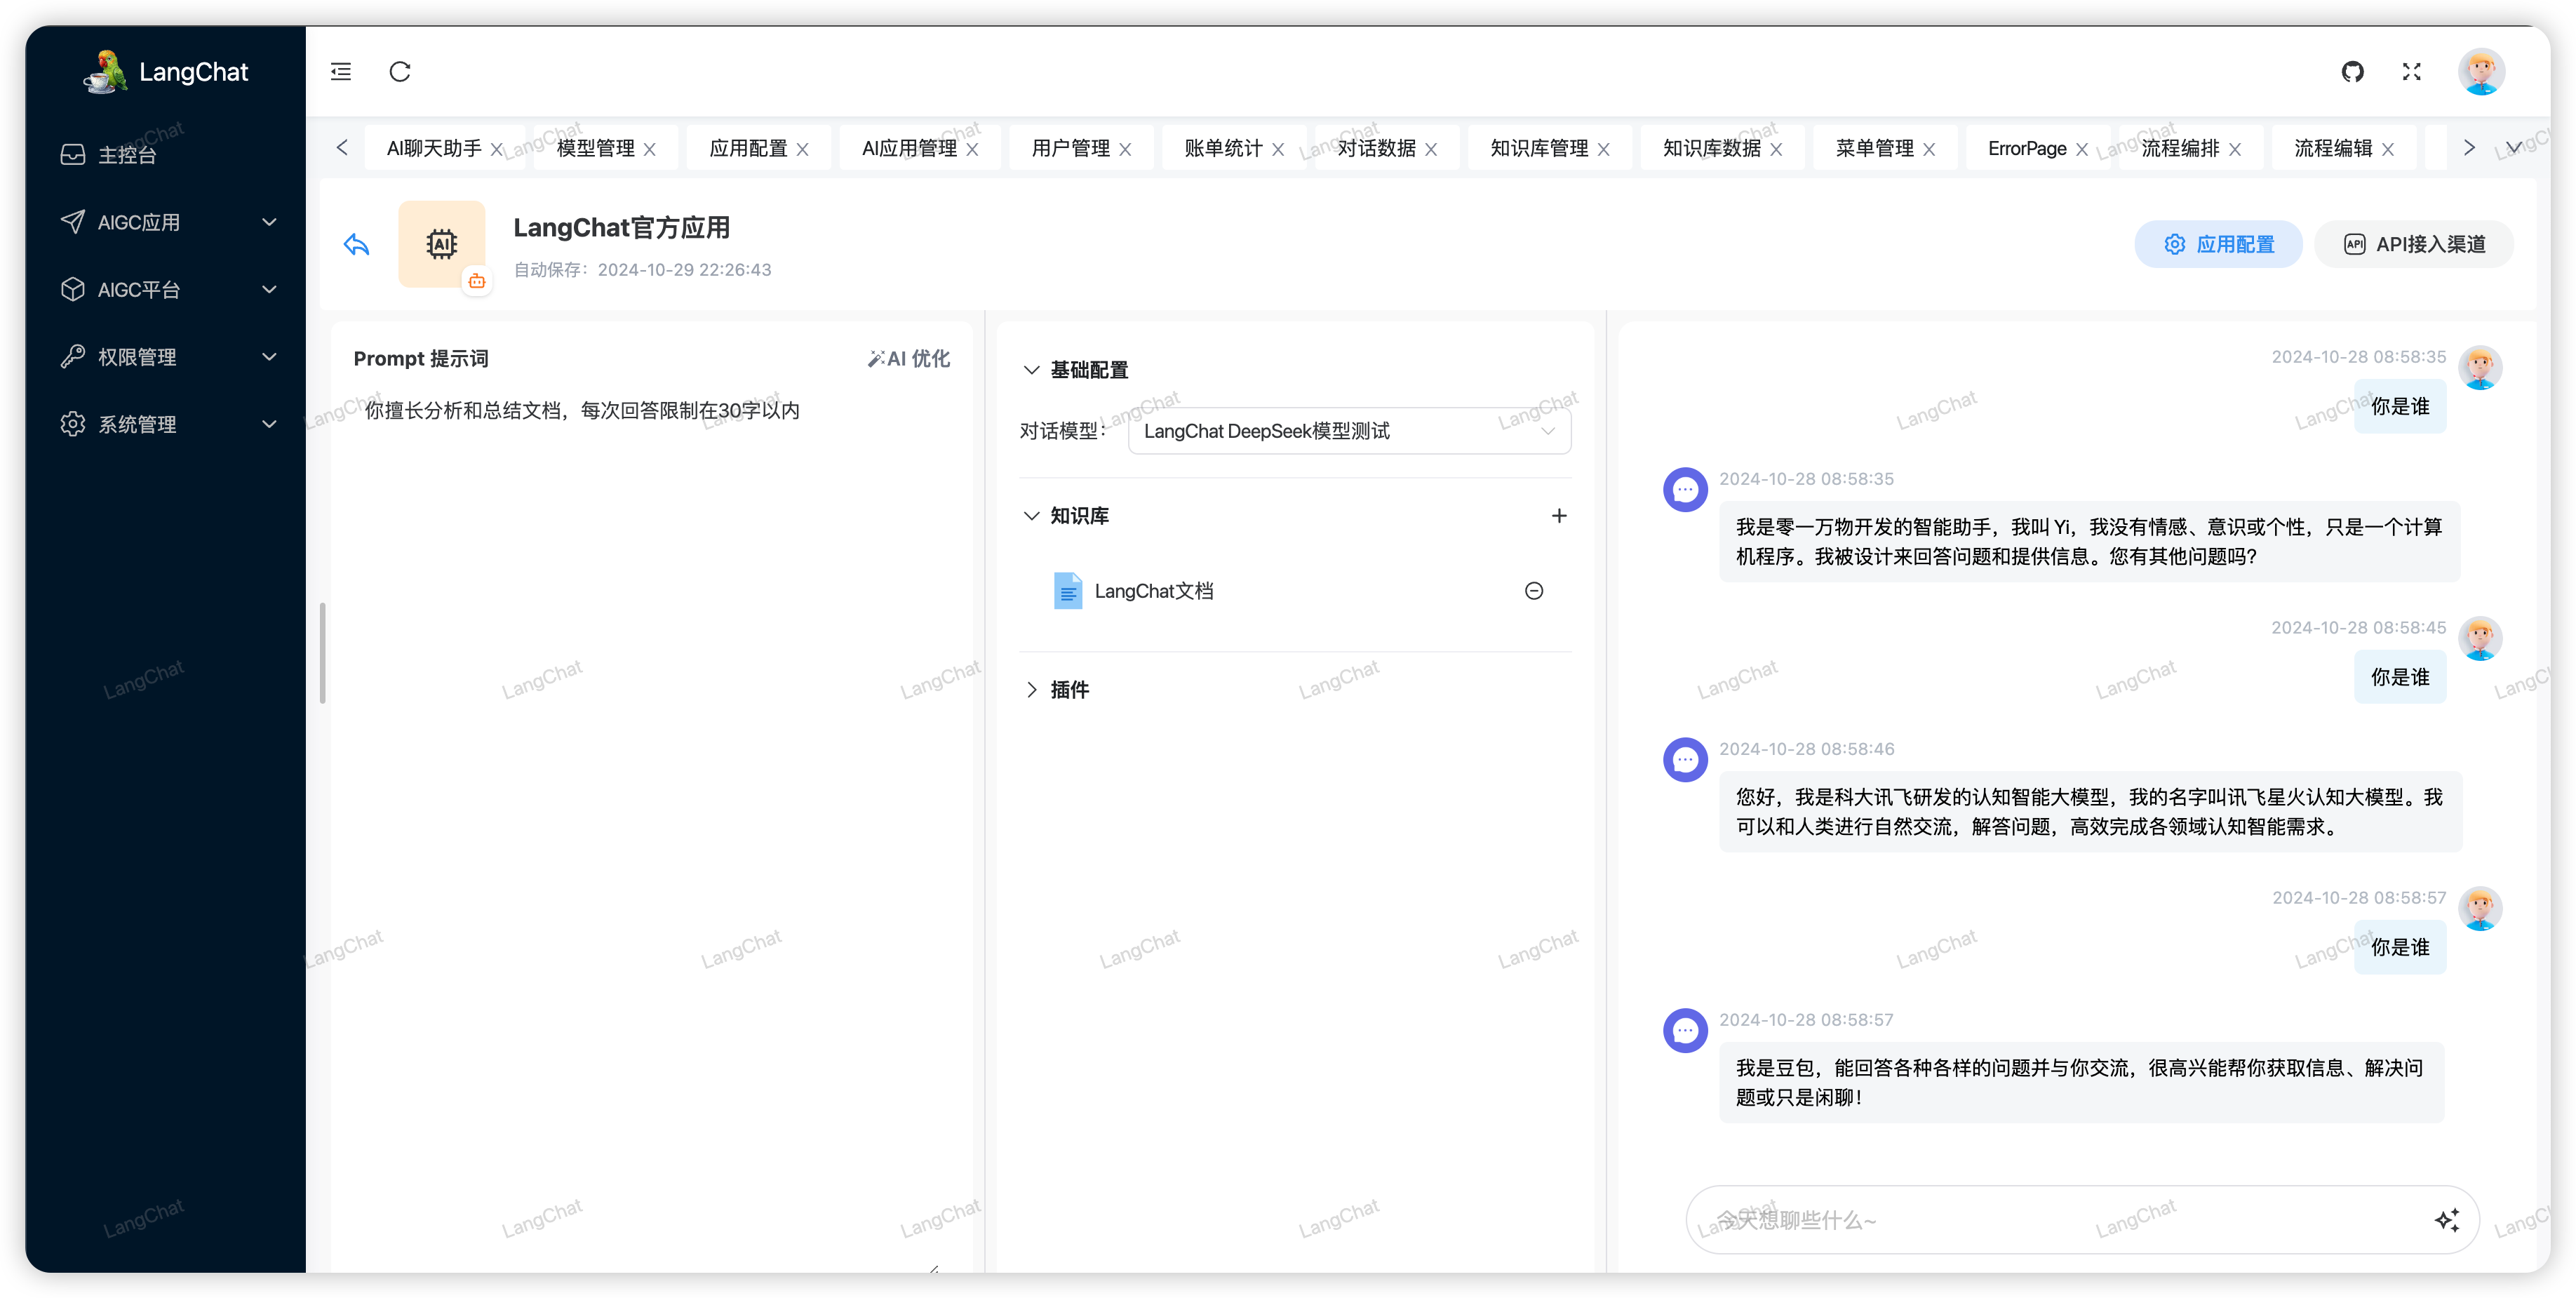Click the AI 优化 wand button
The image size is (2576, 1298).
pos(908,359)
